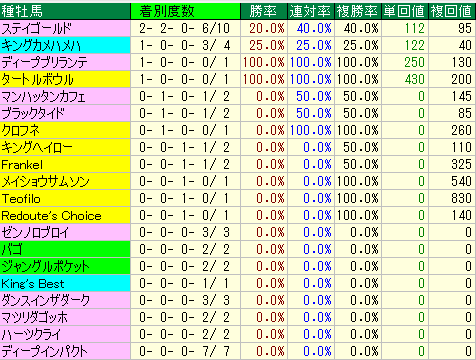
Task: Click ディープブリランテ 単回値 value 250
Action: point(415,62)
